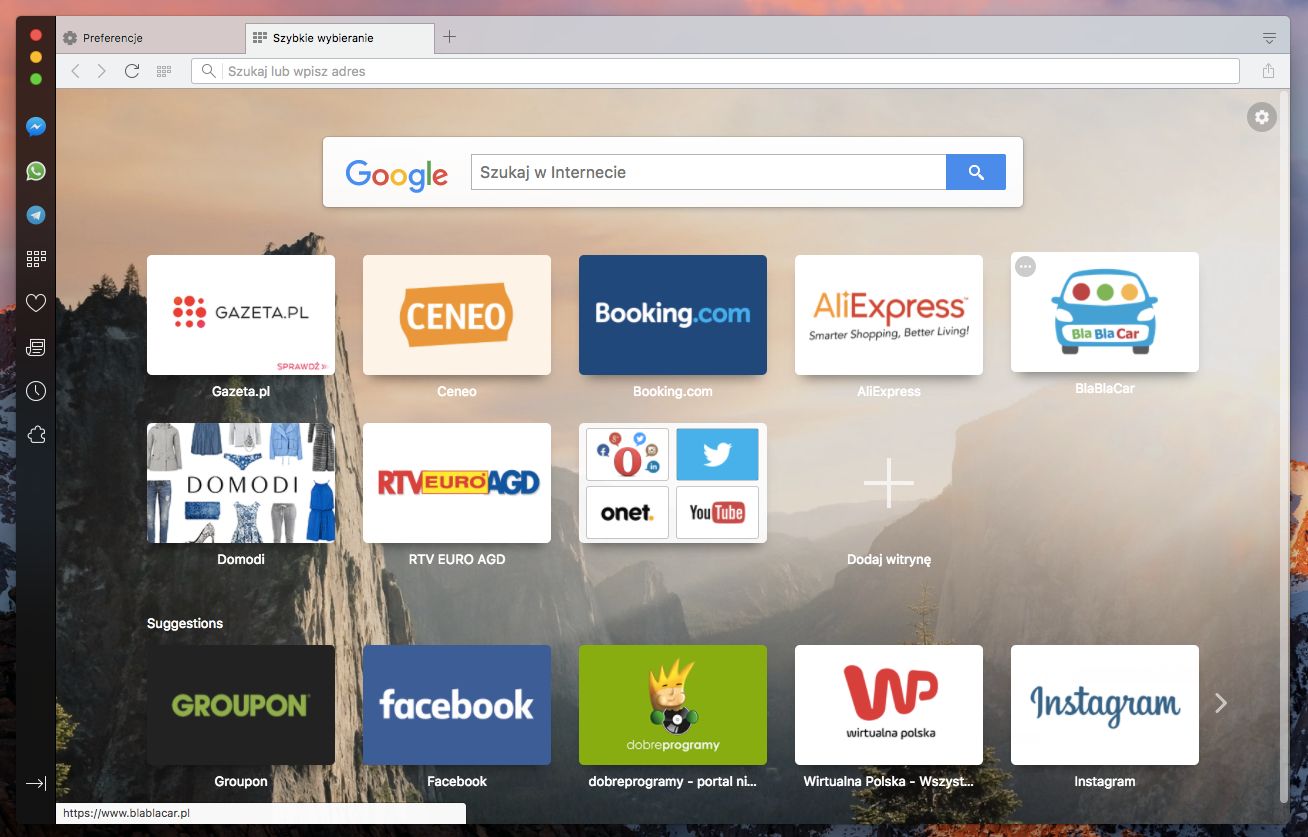Screen dimensions: 1308x837
Task: Open the YouTube thumbnail in the folder
Action: (x=717, y=512)
